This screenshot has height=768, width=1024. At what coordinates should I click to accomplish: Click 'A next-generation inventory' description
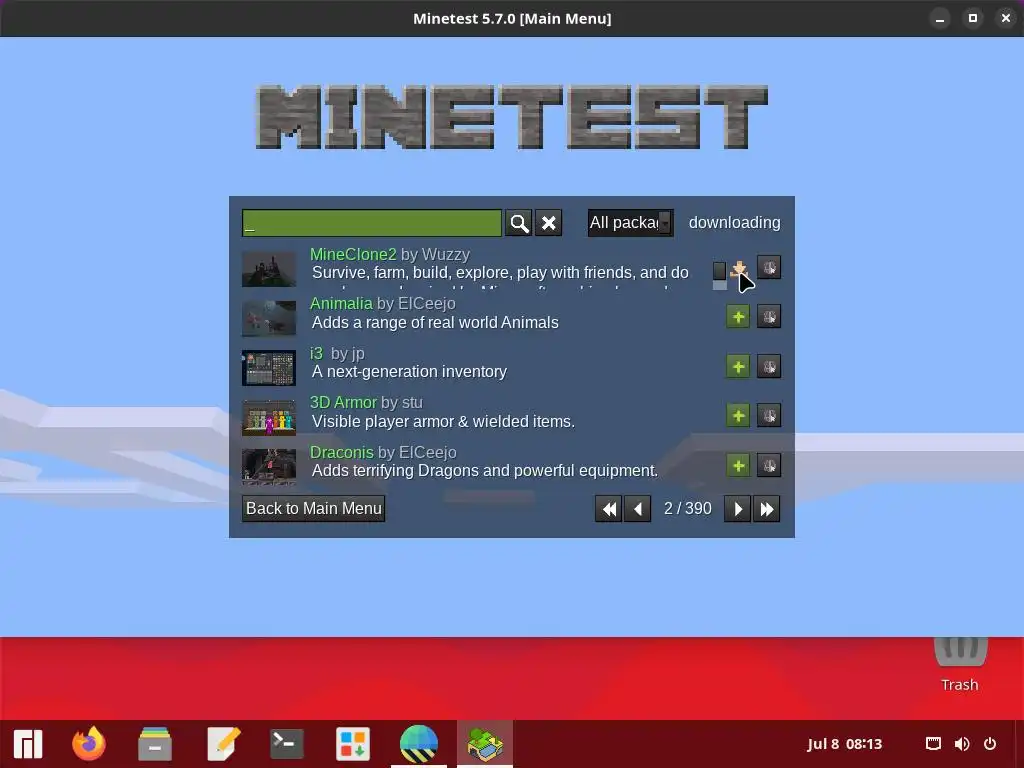409,372
